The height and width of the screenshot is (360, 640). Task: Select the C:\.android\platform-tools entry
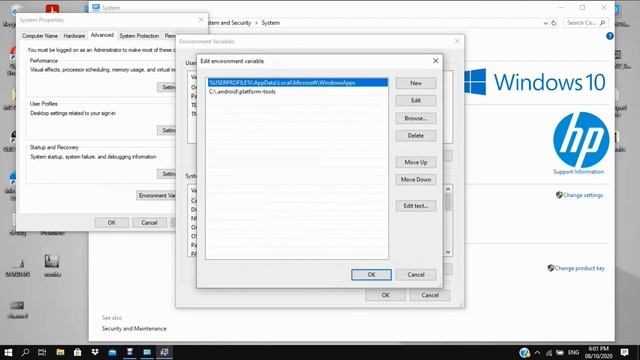298,92
